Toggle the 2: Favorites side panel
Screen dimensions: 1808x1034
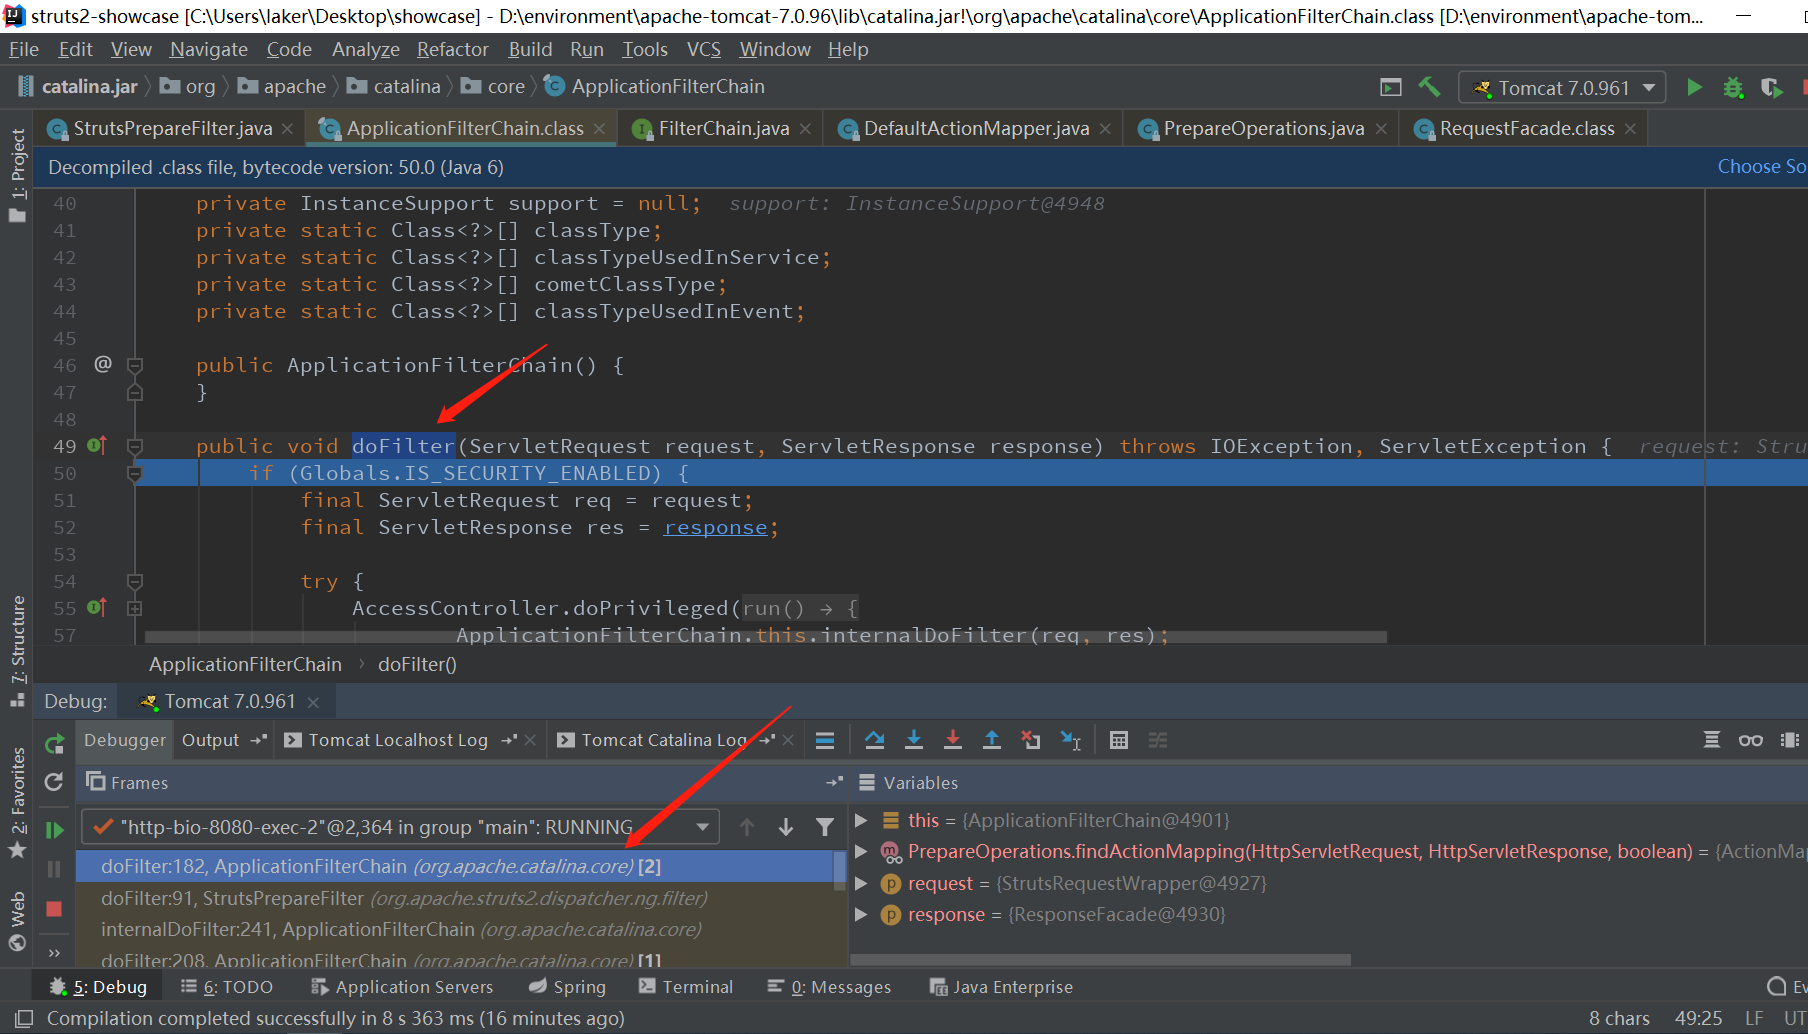17,802
